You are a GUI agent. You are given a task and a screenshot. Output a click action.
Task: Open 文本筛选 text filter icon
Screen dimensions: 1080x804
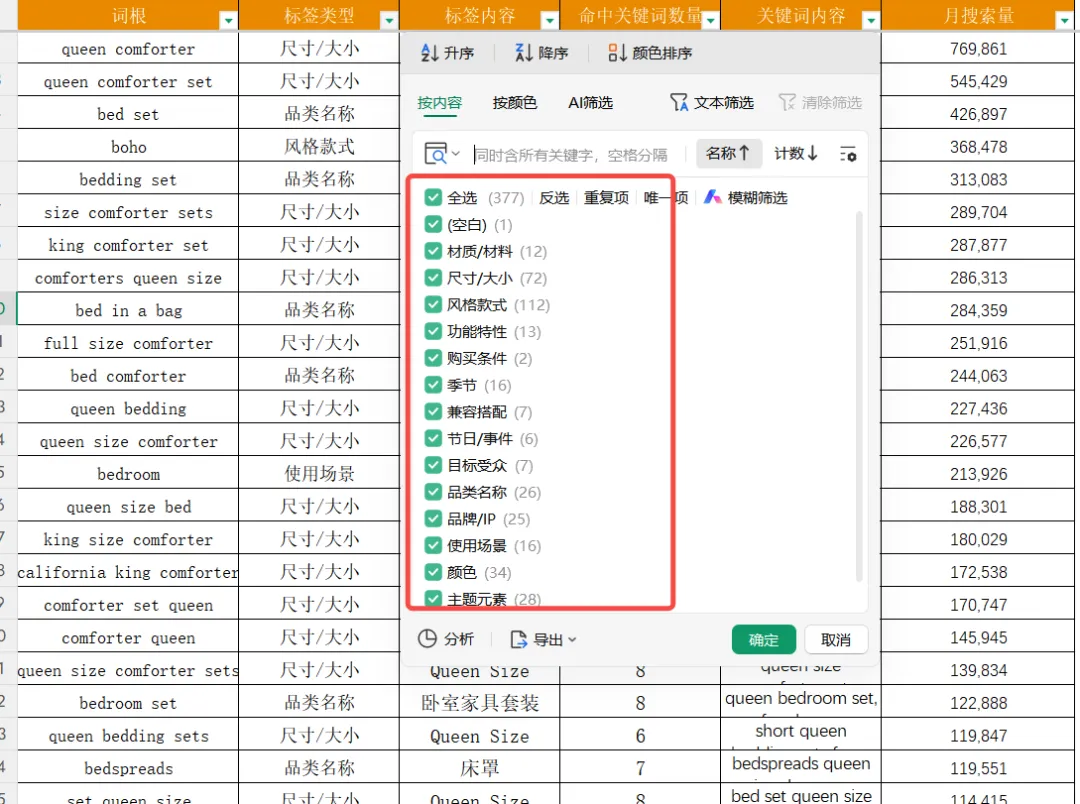pyautogui.click(x=678, y=103)
